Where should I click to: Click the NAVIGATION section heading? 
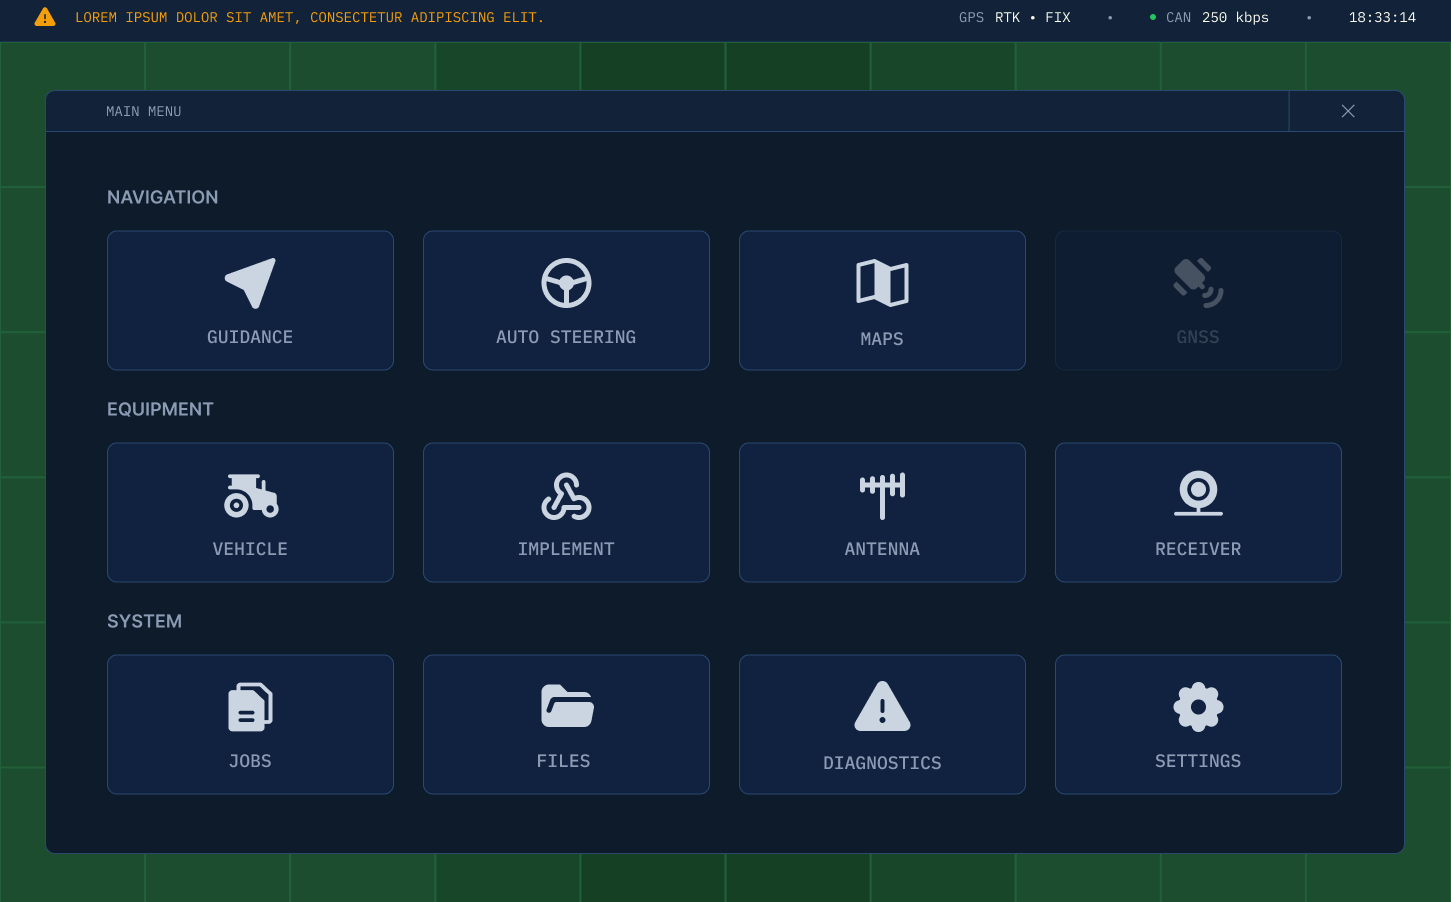pyautogui.click(x=163, y=197)
